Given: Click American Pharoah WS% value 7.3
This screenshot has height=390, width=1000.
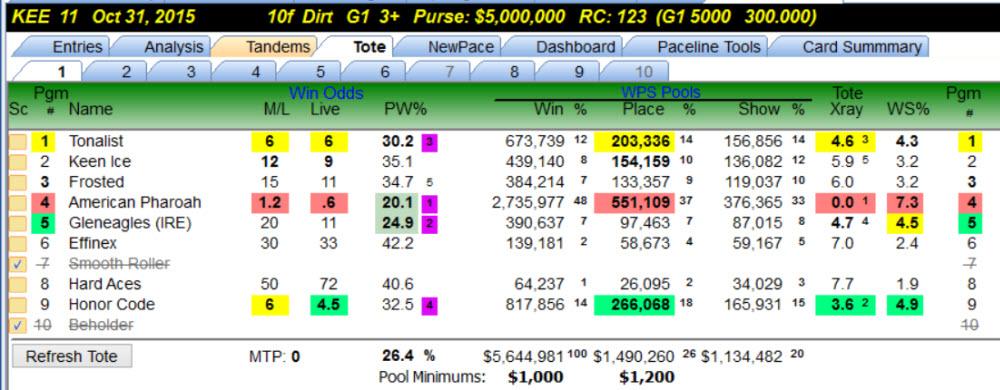Looking at the screenshot, I should click(x=904, y=203).
